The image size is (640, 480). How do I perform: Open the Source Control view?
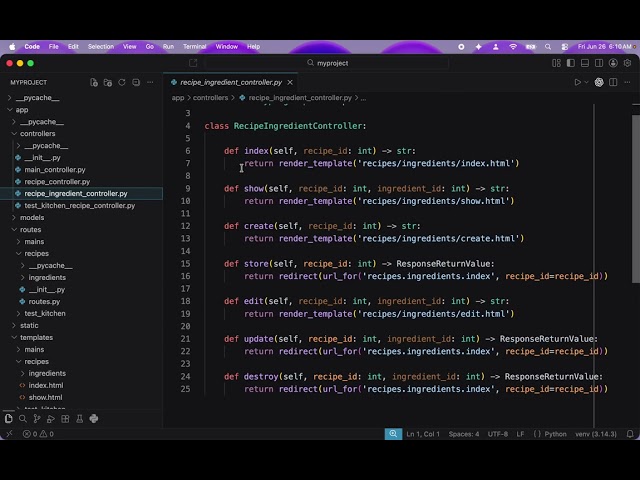[x=37, y=419]
